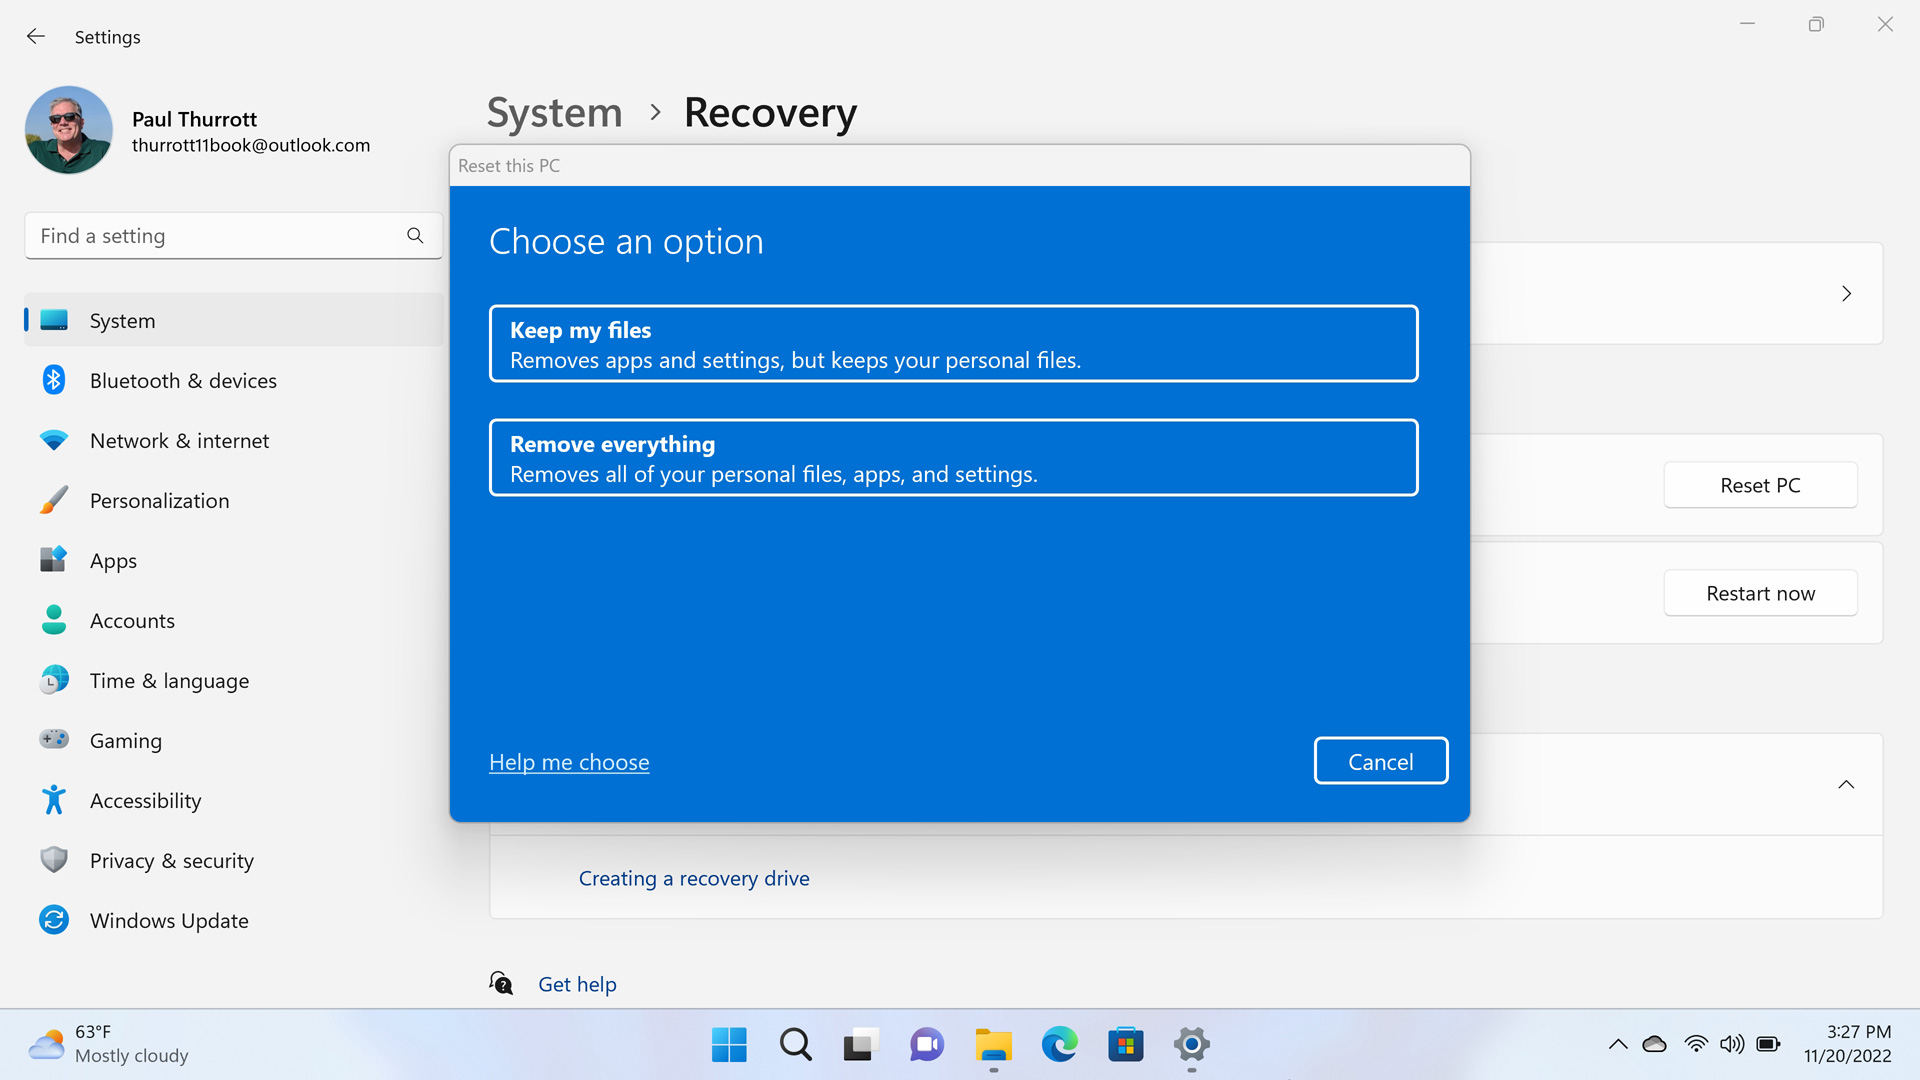Choose Keep my files option
This screenshot has width=1920, height=1080.
pos(953,344)
